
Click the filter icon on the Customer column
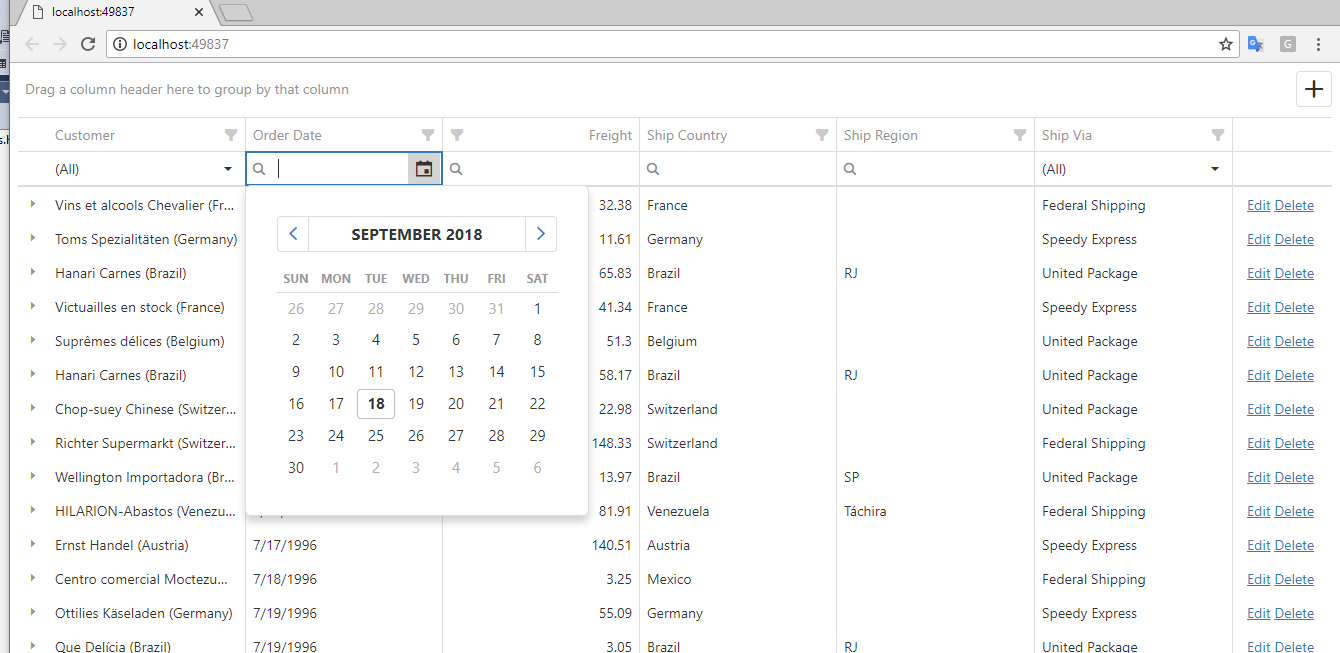(230, 134)
